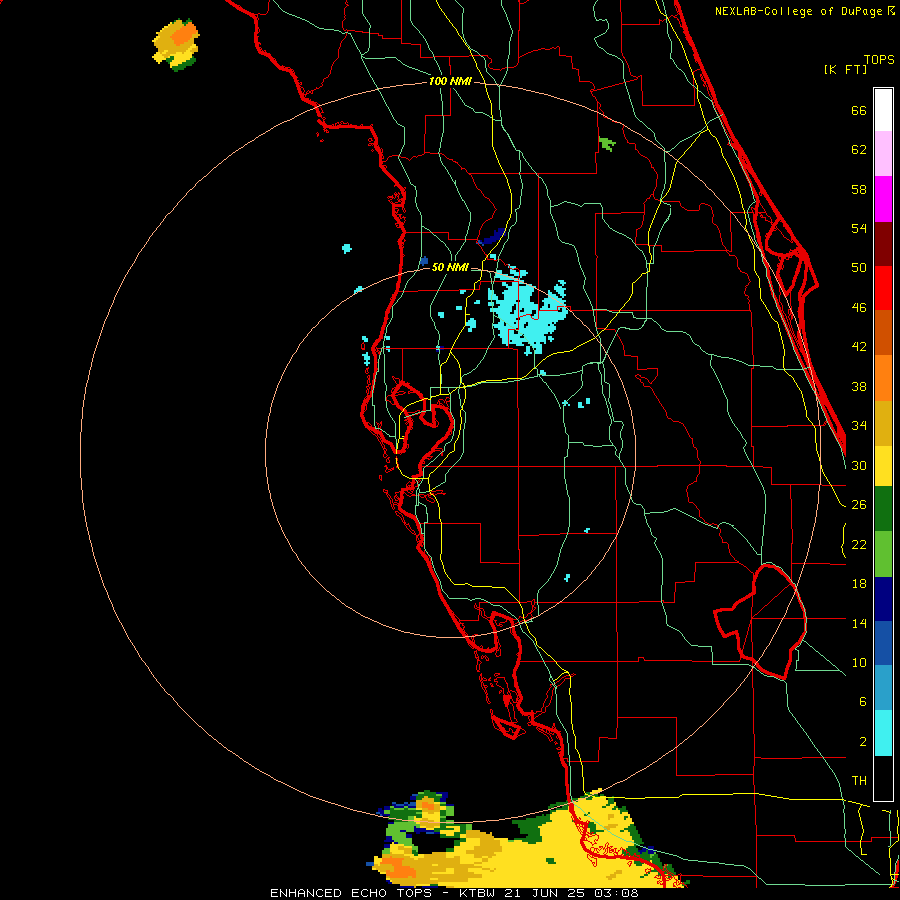Click the legend value 54
The width and height of the screenshot is (900, 900).
click(859, 228)
